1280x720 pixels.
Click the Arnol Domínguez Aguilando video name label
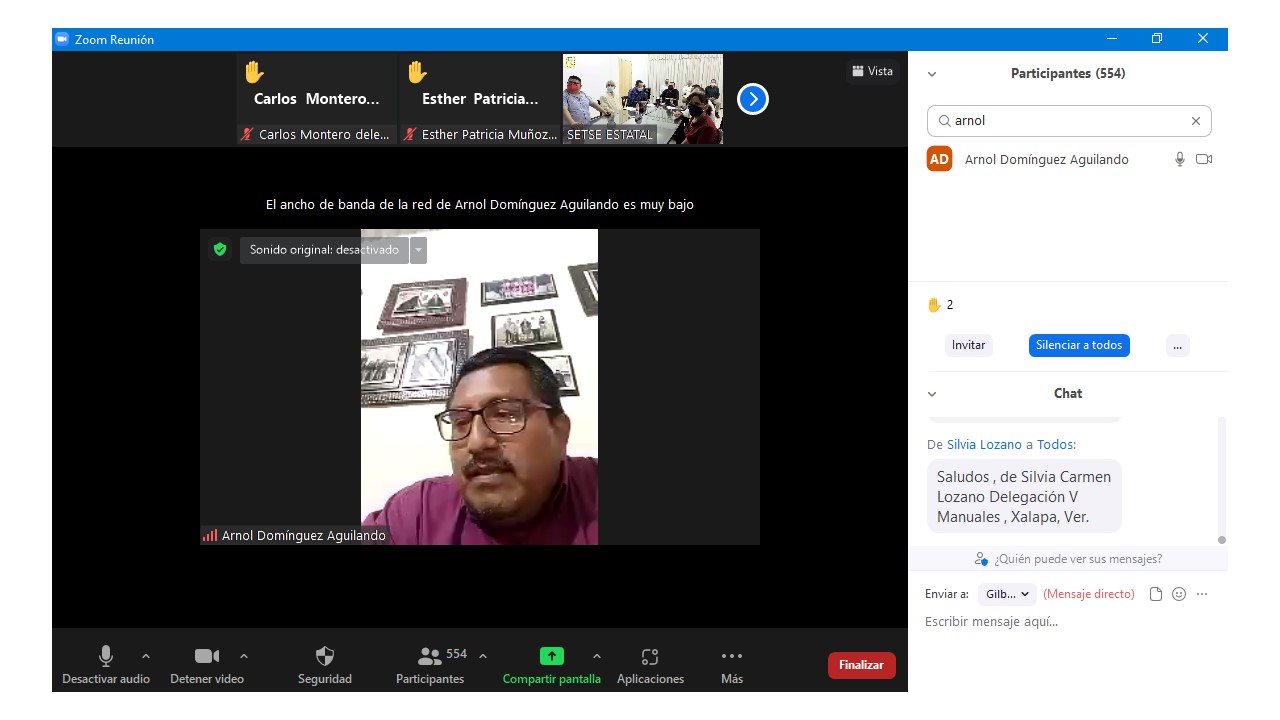[x=303, y=535]
